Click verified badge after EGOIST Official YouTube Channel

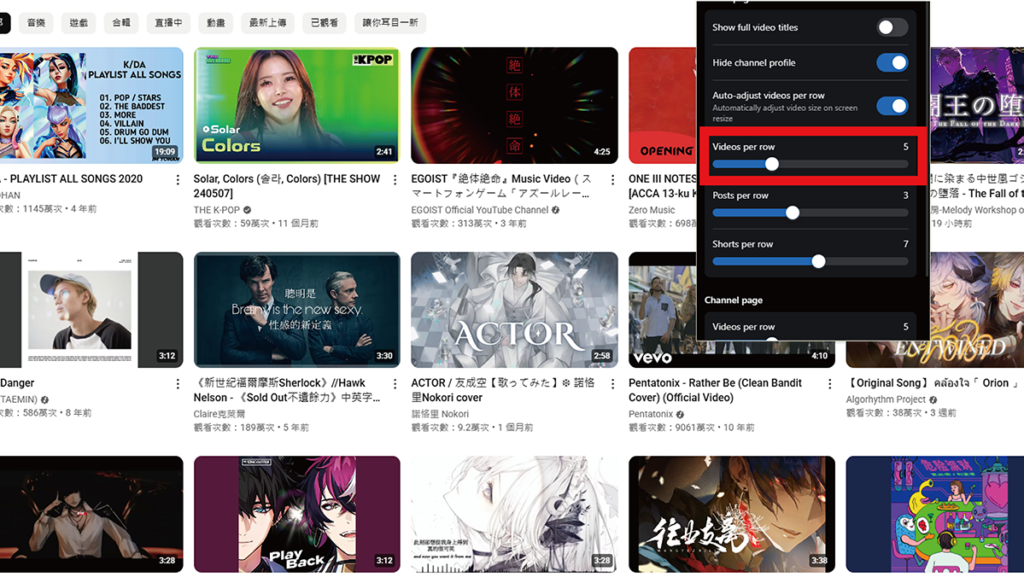click(555, 210)
